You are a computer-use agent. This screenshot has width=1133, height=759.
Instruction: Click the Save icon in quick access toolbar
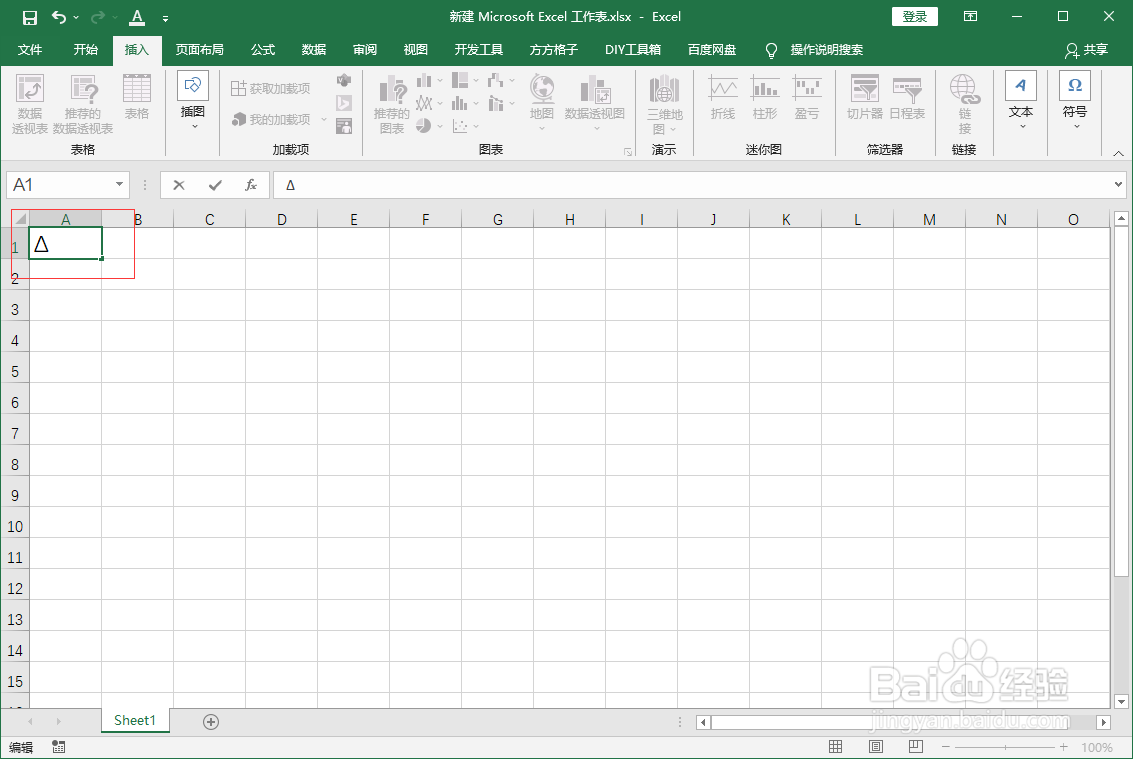[x=30, y=17]
